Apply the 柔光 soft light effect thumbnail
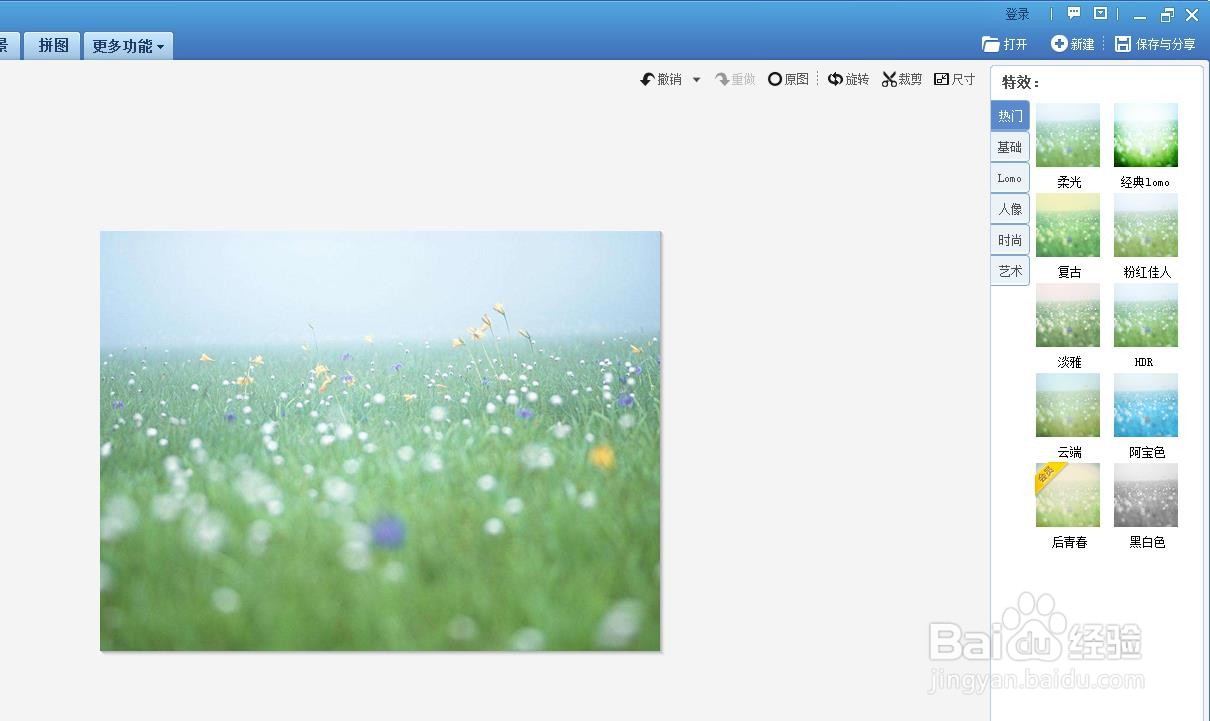The width and height of the screenshot is (1210, 721). (x=1068, y=135)
